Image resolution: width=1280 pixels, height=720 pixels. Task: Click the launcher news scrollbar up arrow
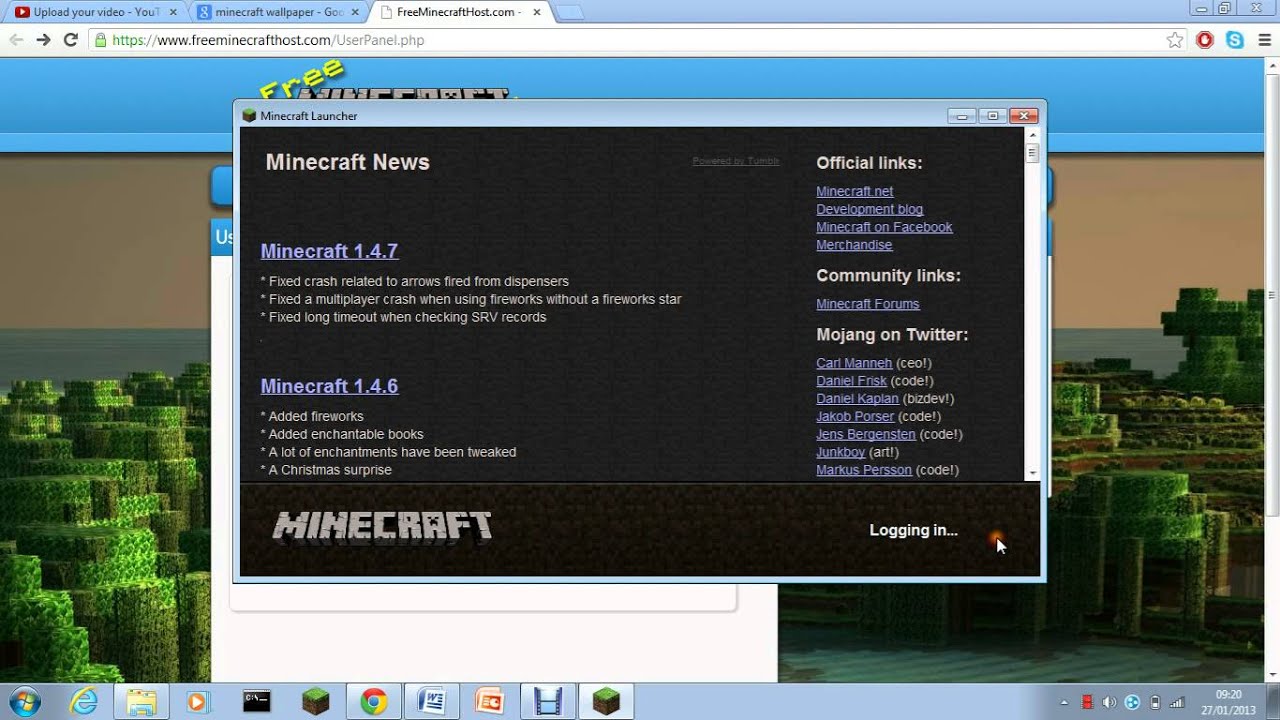coord(1032,135)
